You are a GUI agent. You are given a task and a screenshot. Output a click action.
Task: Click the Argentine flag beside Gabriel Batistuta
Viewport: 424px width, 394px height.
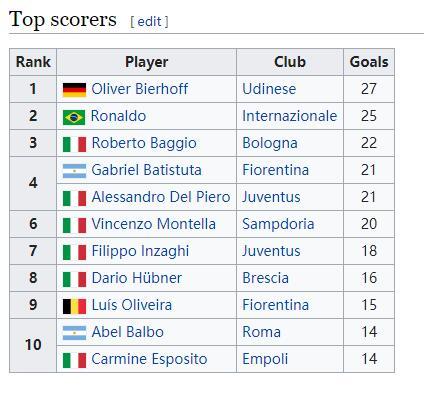(74, 171)
